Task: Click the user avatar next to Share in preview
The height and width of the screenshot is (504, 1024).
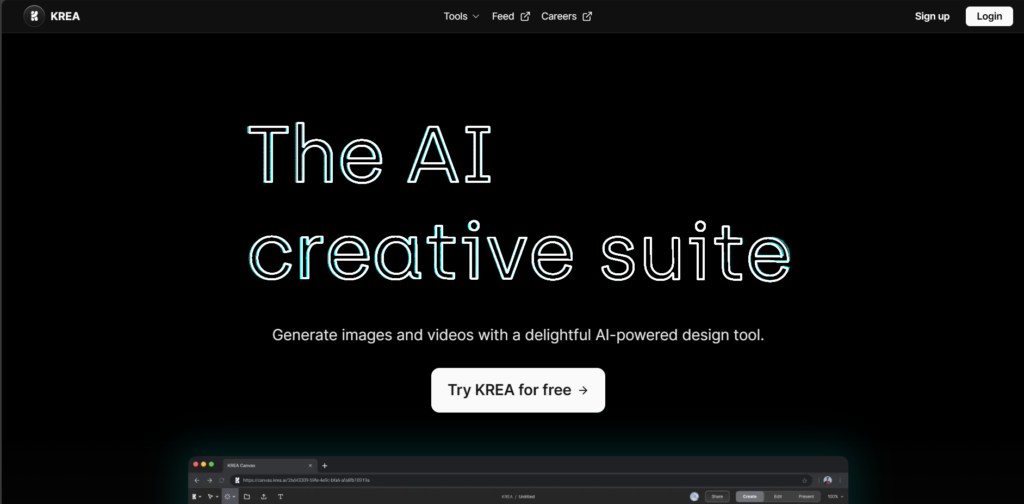Action: [x=694, y=497]
